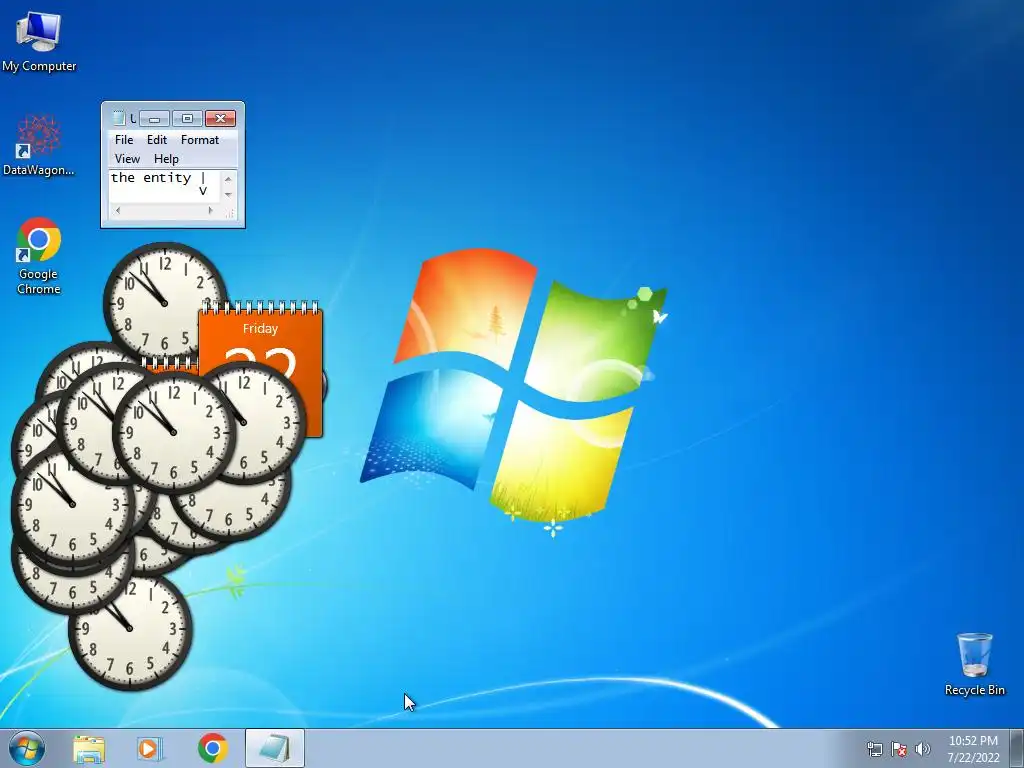The width and height of the screenshot is (1024, 768).
Task: Click Notepad's vertical scroll up arrow
Action: (228, 178)
